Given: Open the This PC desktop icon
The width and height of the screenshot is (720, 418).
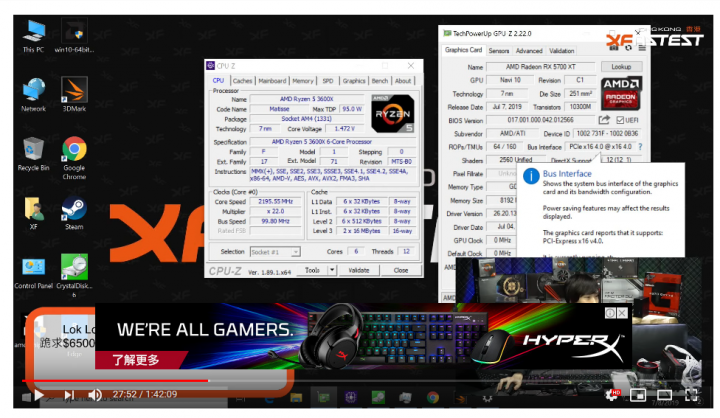Looking at the screenshot, I should pyautogui.click(x=34, y=36).
